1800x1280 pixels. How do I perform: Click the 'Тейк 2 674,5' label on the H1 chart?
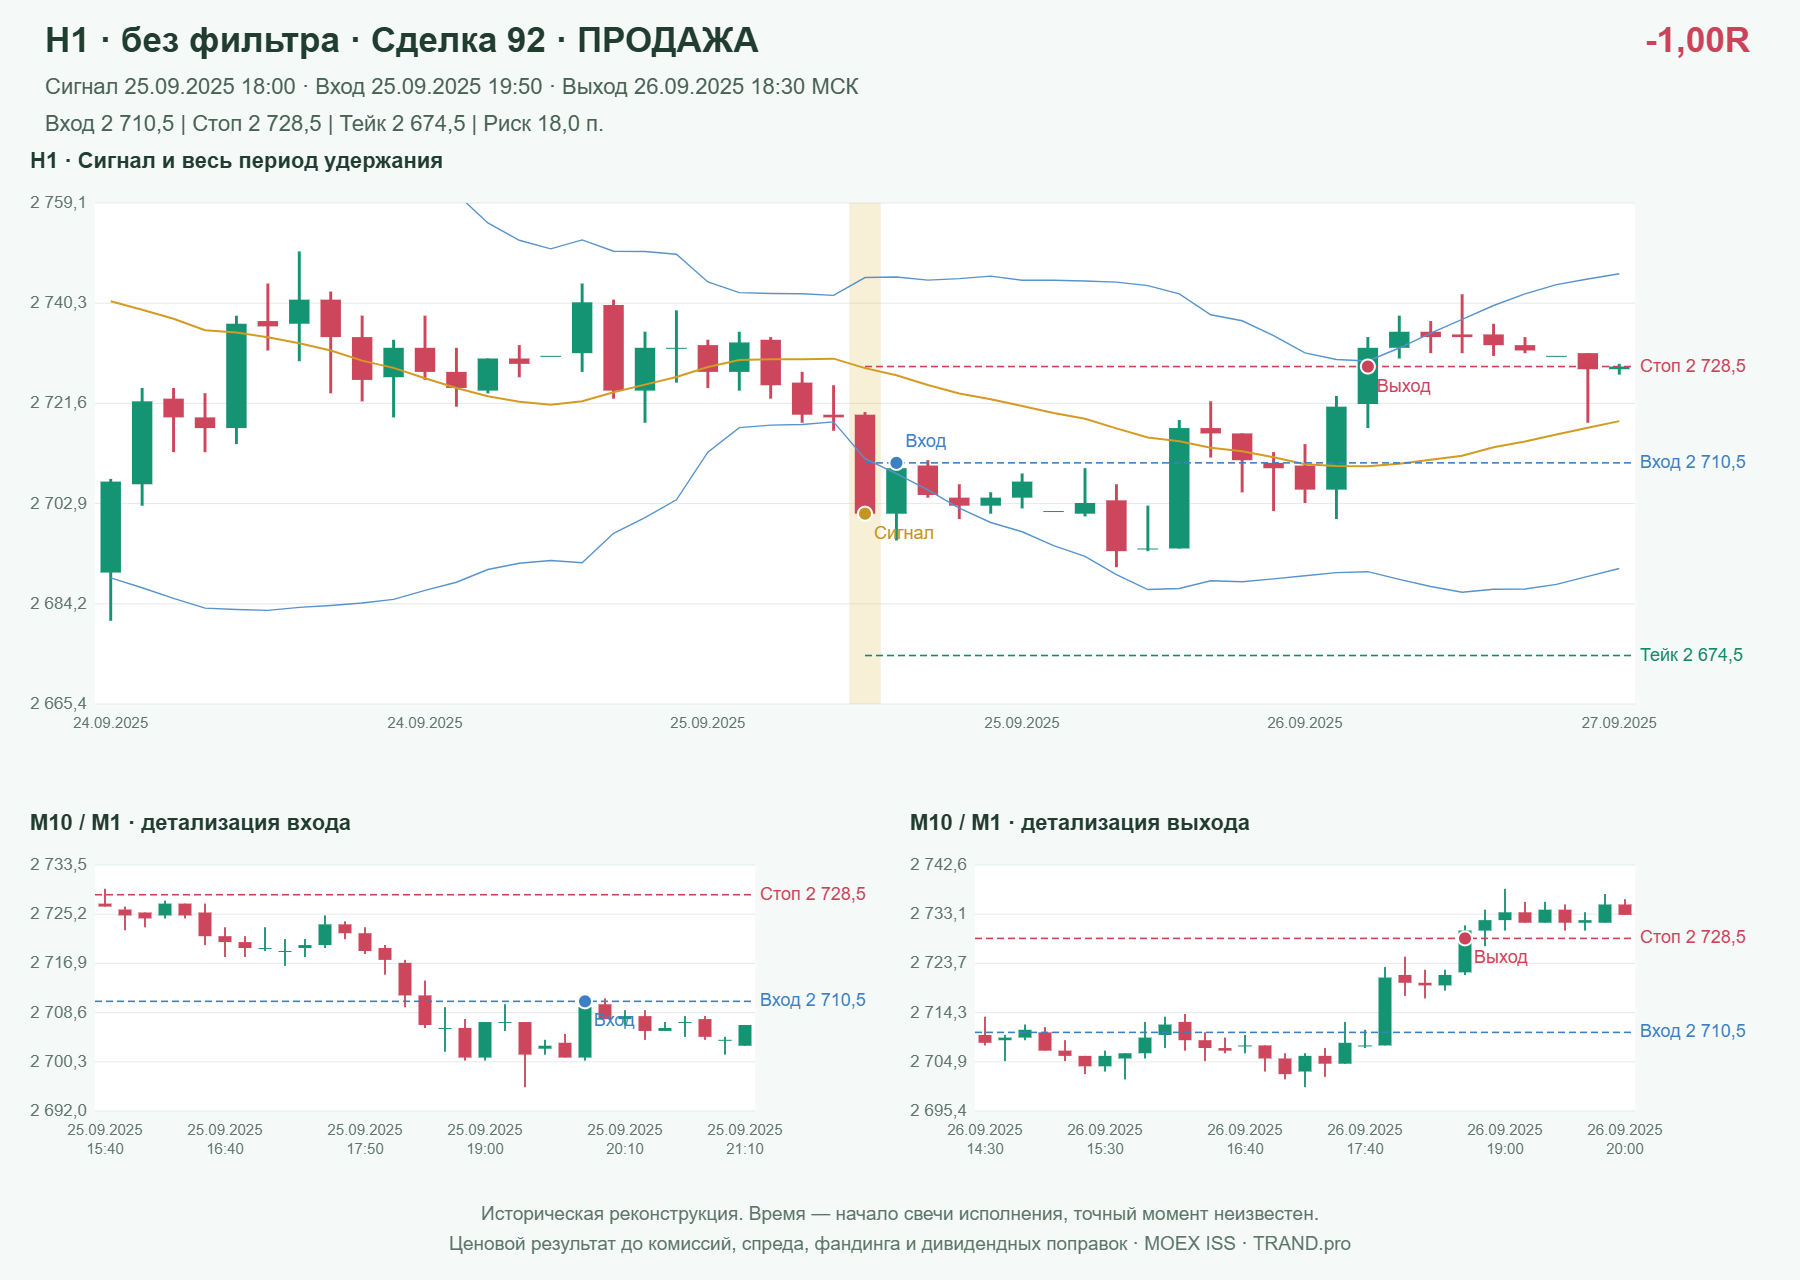1691,655
